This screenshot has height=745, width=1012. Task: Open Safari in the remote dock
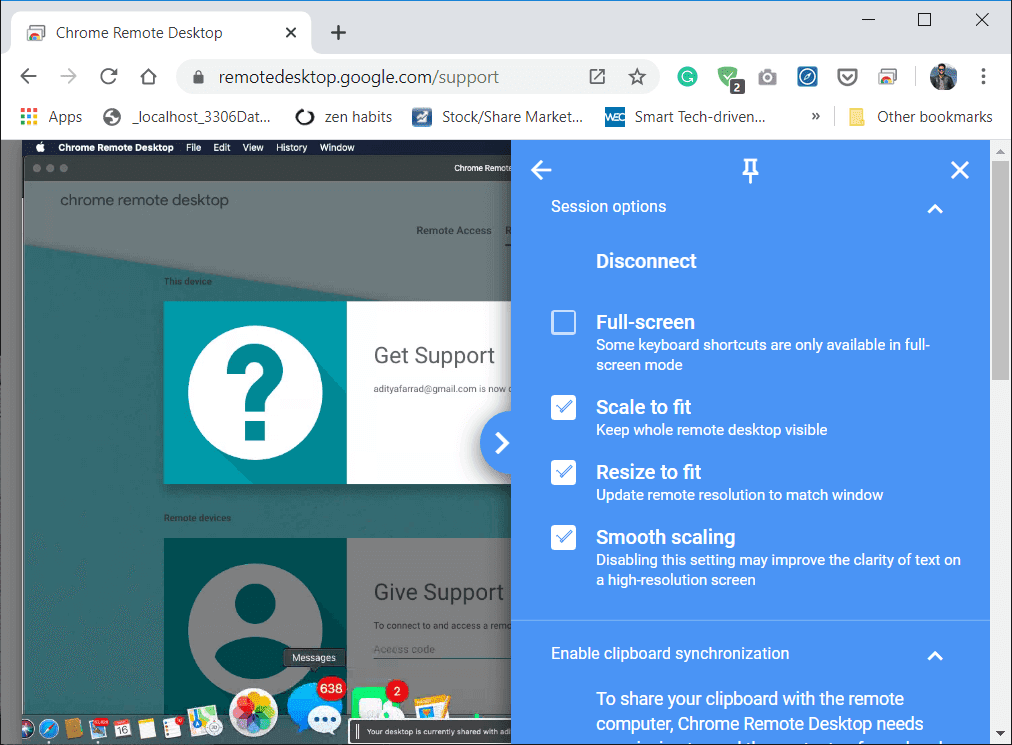click(48, 729)
